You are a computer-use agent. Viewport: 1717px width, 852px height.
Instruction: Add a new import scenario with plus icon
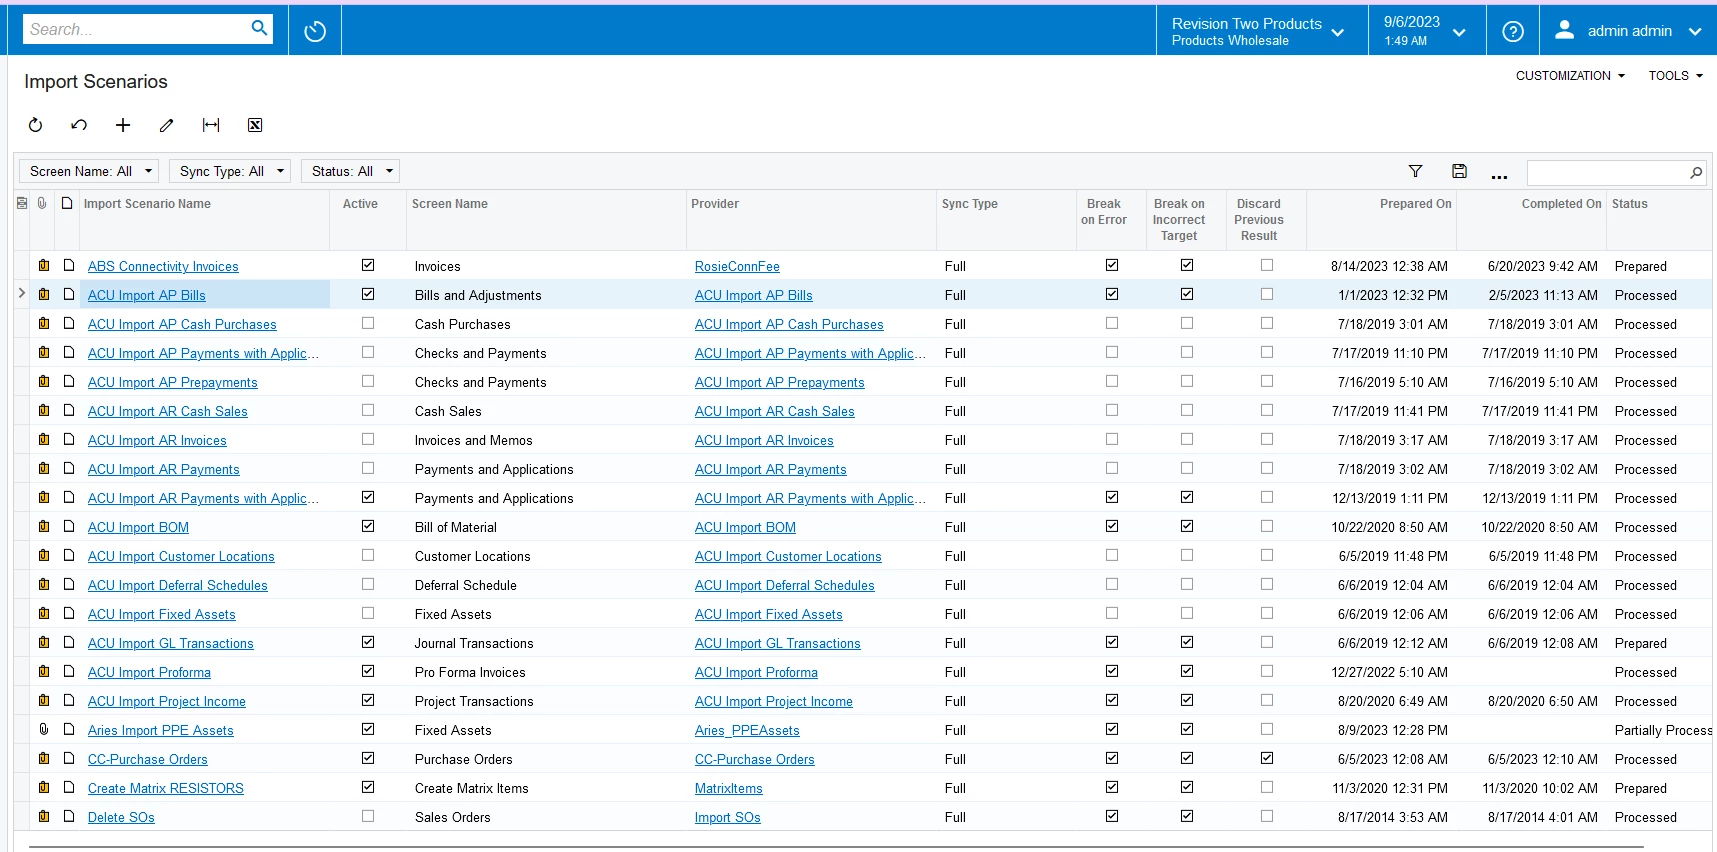(123, 125)
